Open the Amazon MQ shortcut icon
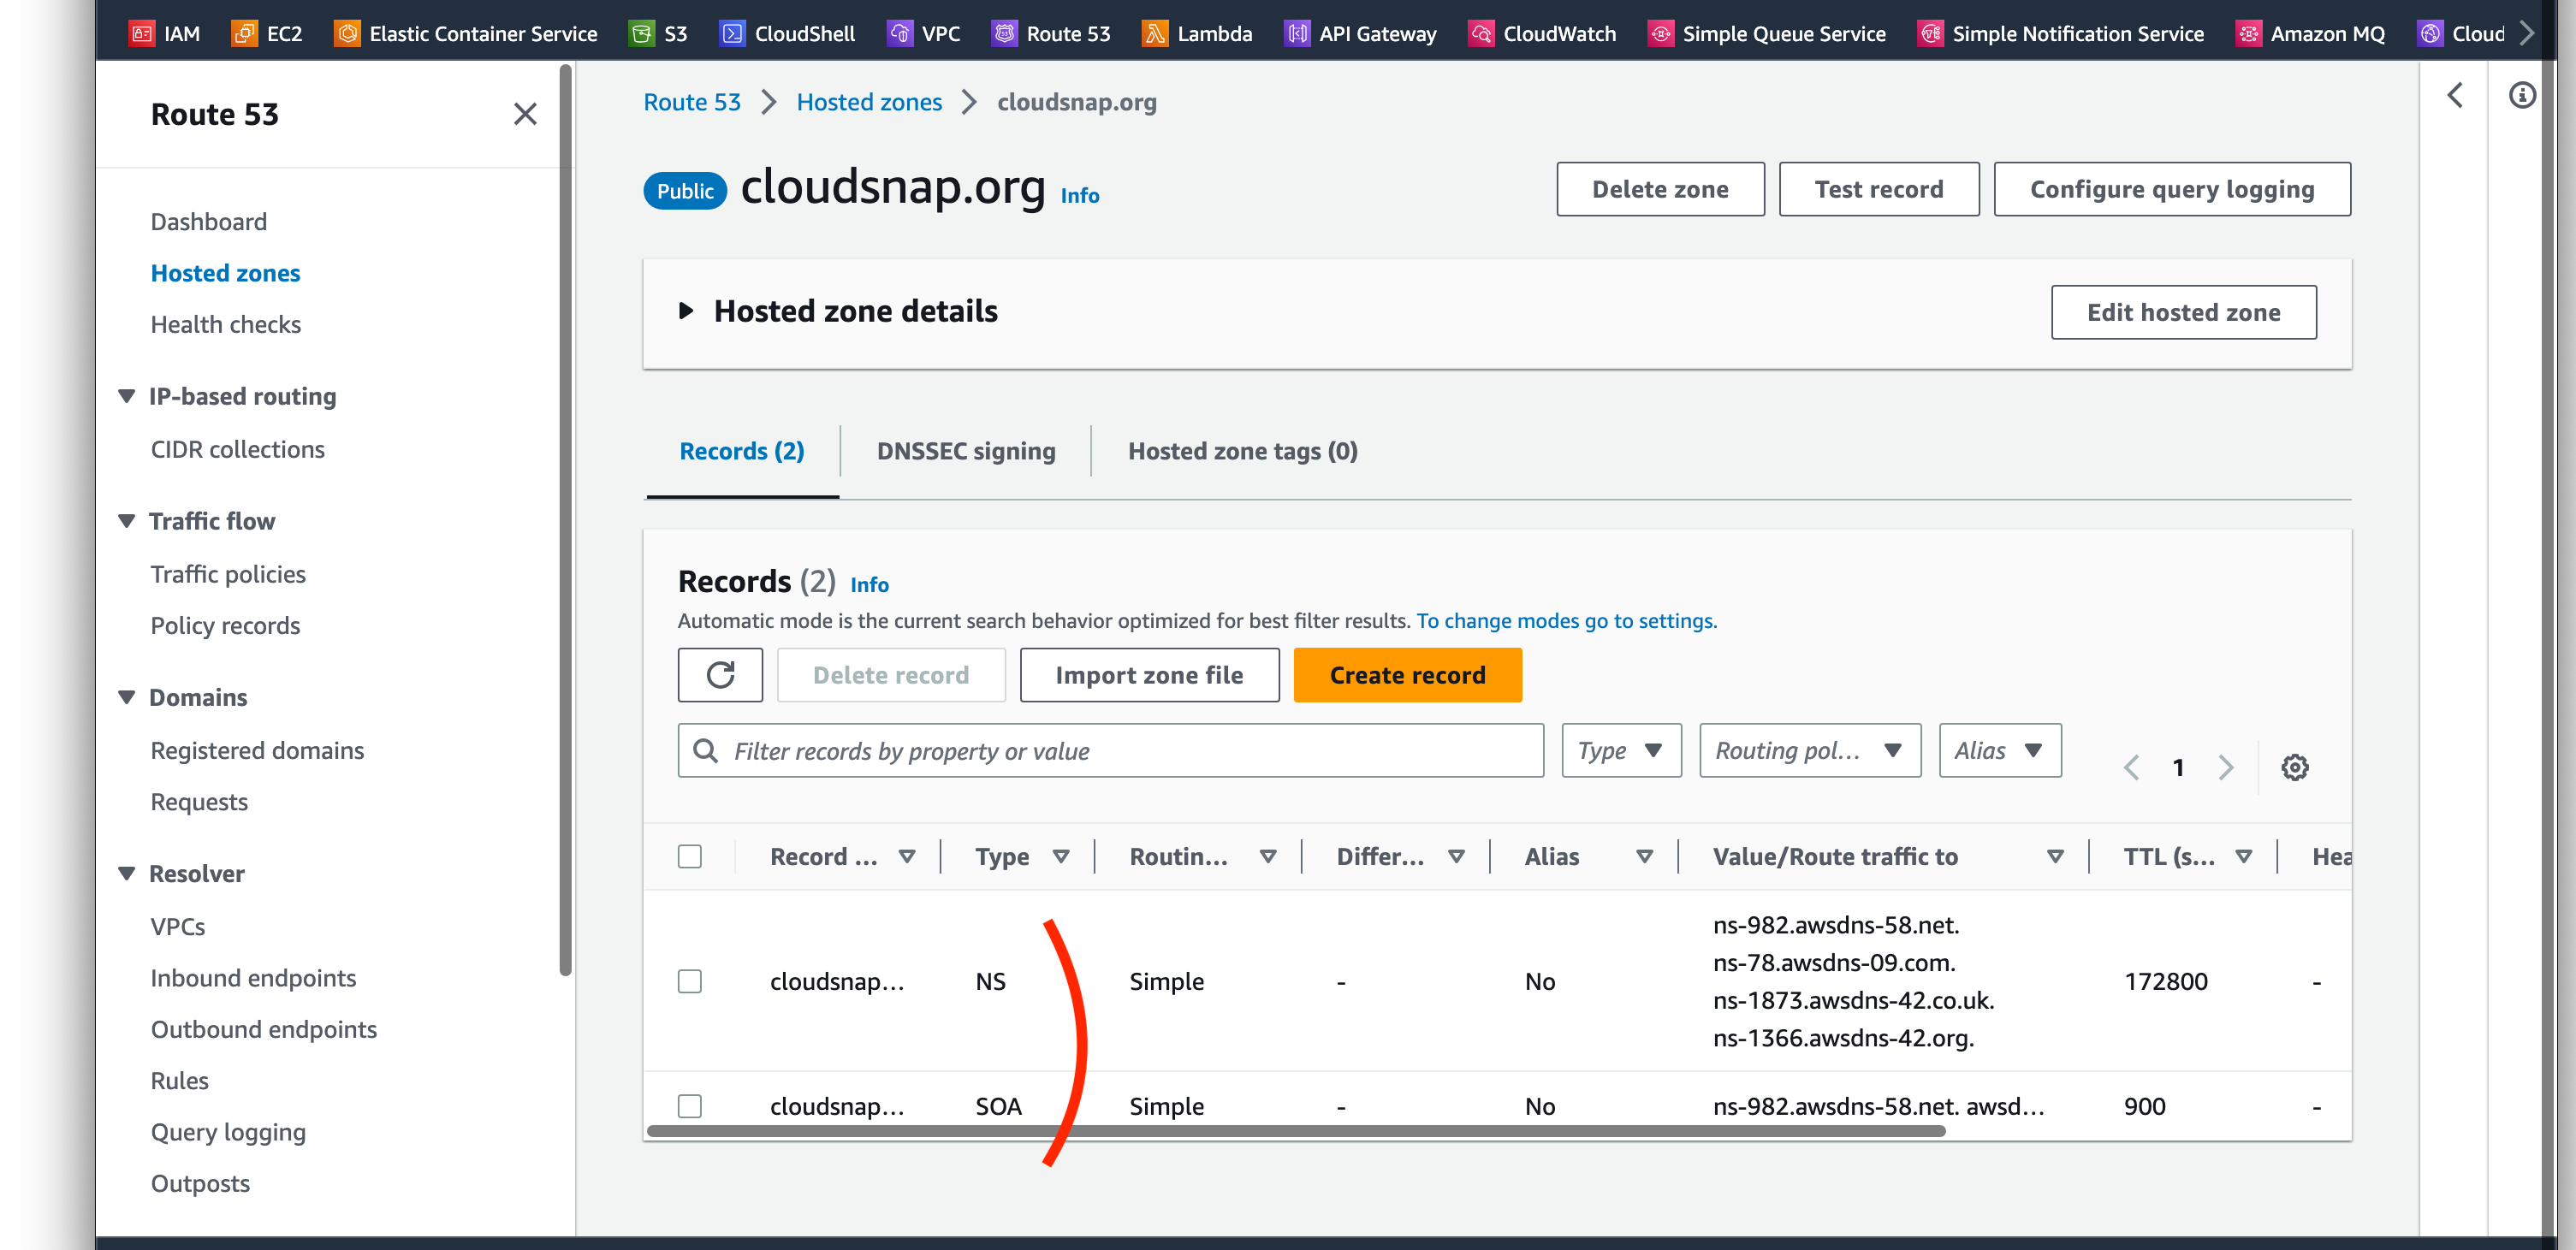The height and width of the screenshot is (1250, 2576). pyautogui.click(x=2248, y=33)
